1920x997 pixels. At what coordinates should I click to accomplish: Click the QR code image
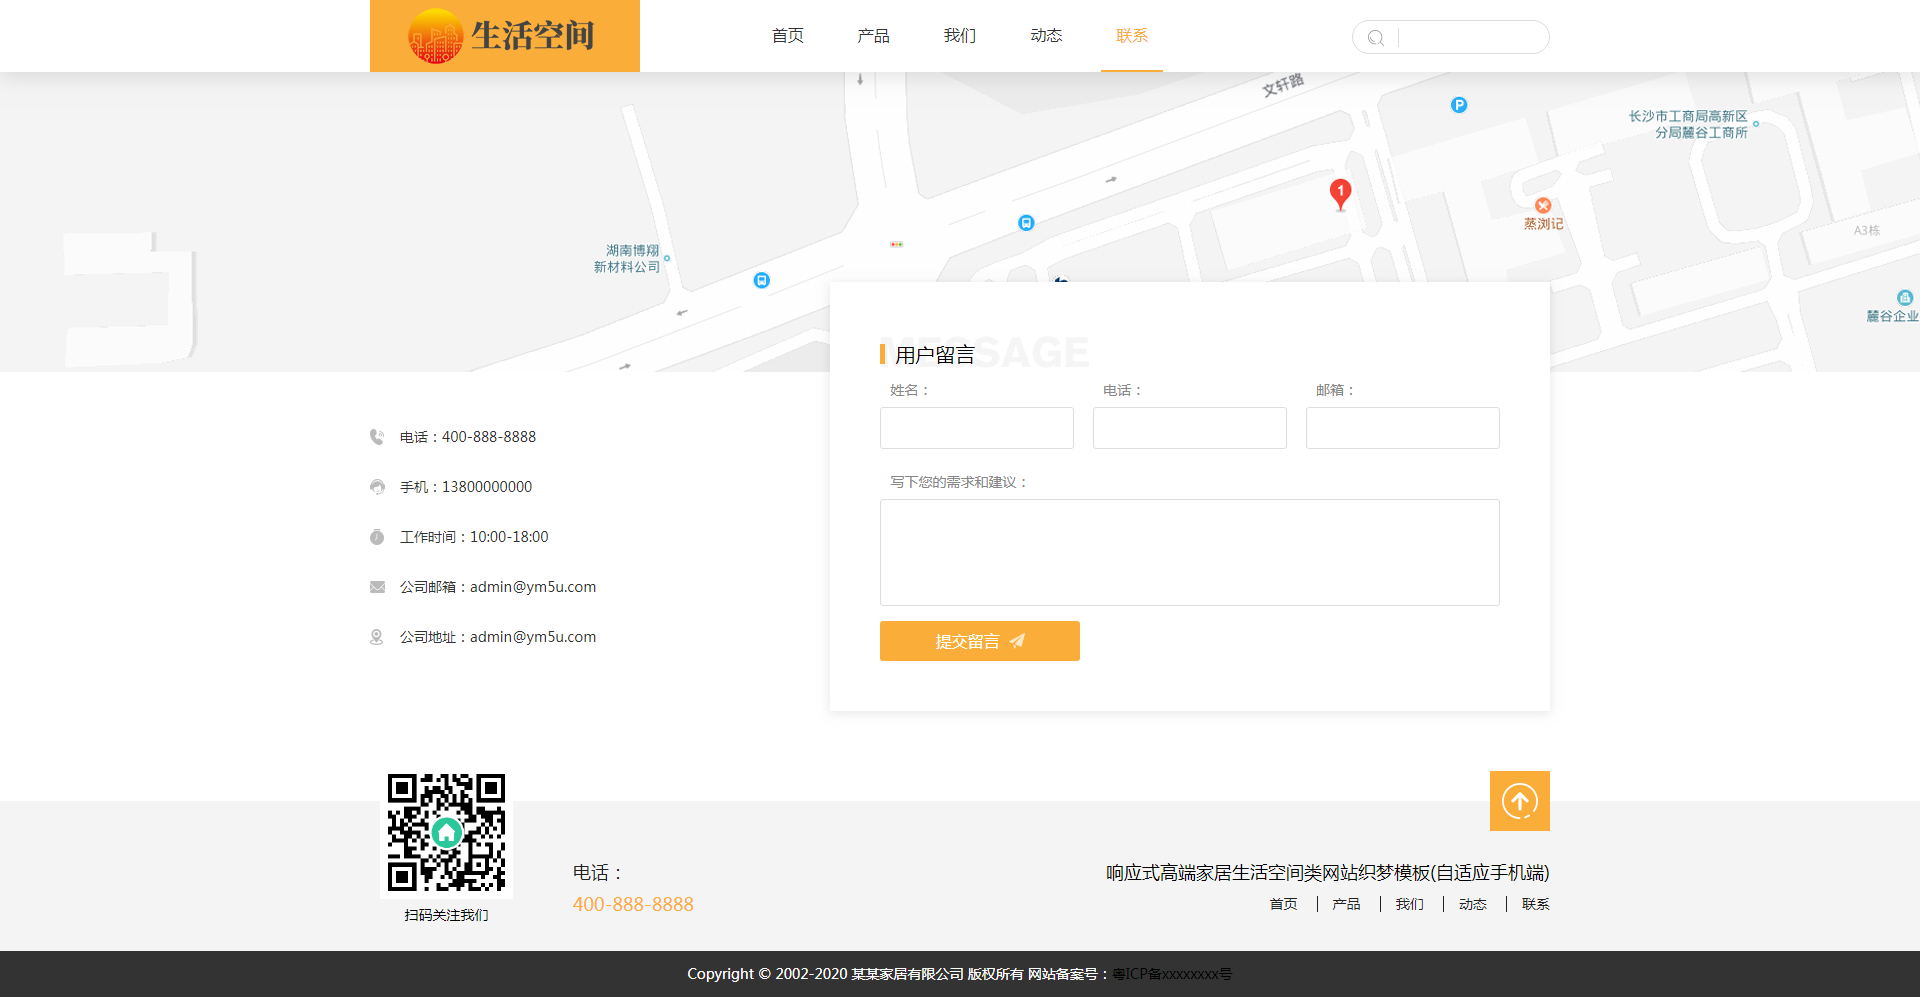pos(446,832)
